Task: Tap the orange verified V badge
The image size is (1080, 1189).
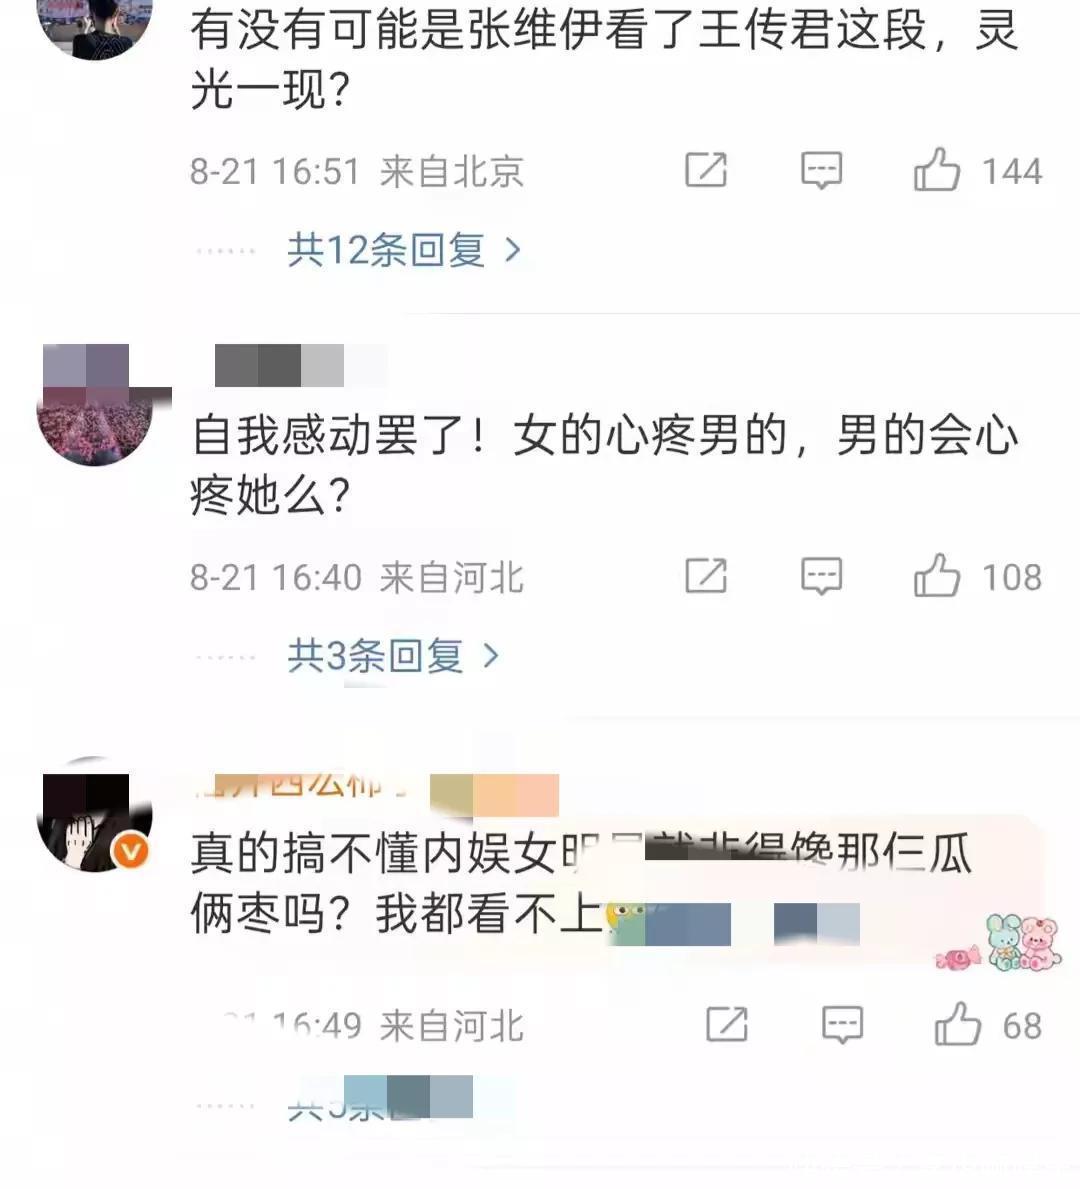Action: [x=130, y=852]
